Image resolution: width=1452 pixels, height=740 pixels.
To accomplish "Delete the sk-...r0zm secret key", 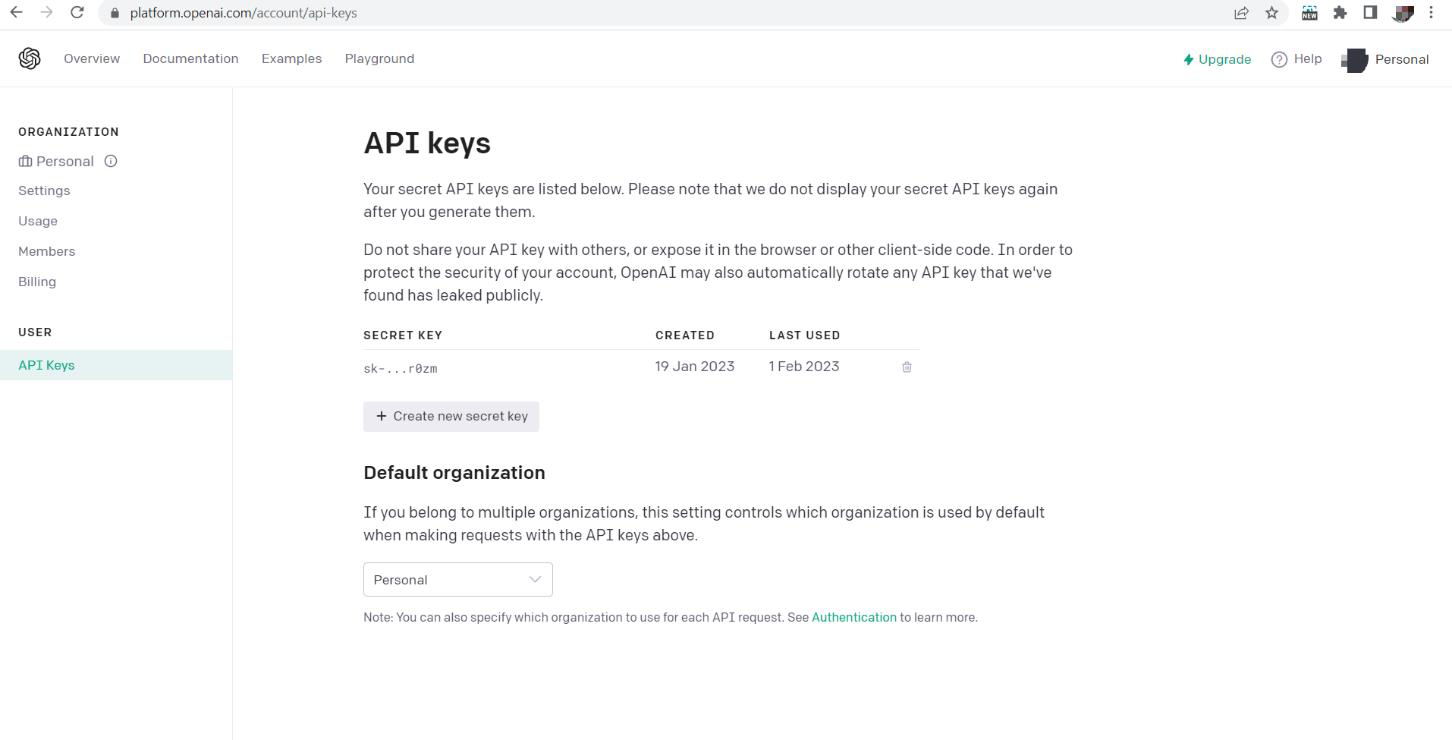I will coord(907,367).
